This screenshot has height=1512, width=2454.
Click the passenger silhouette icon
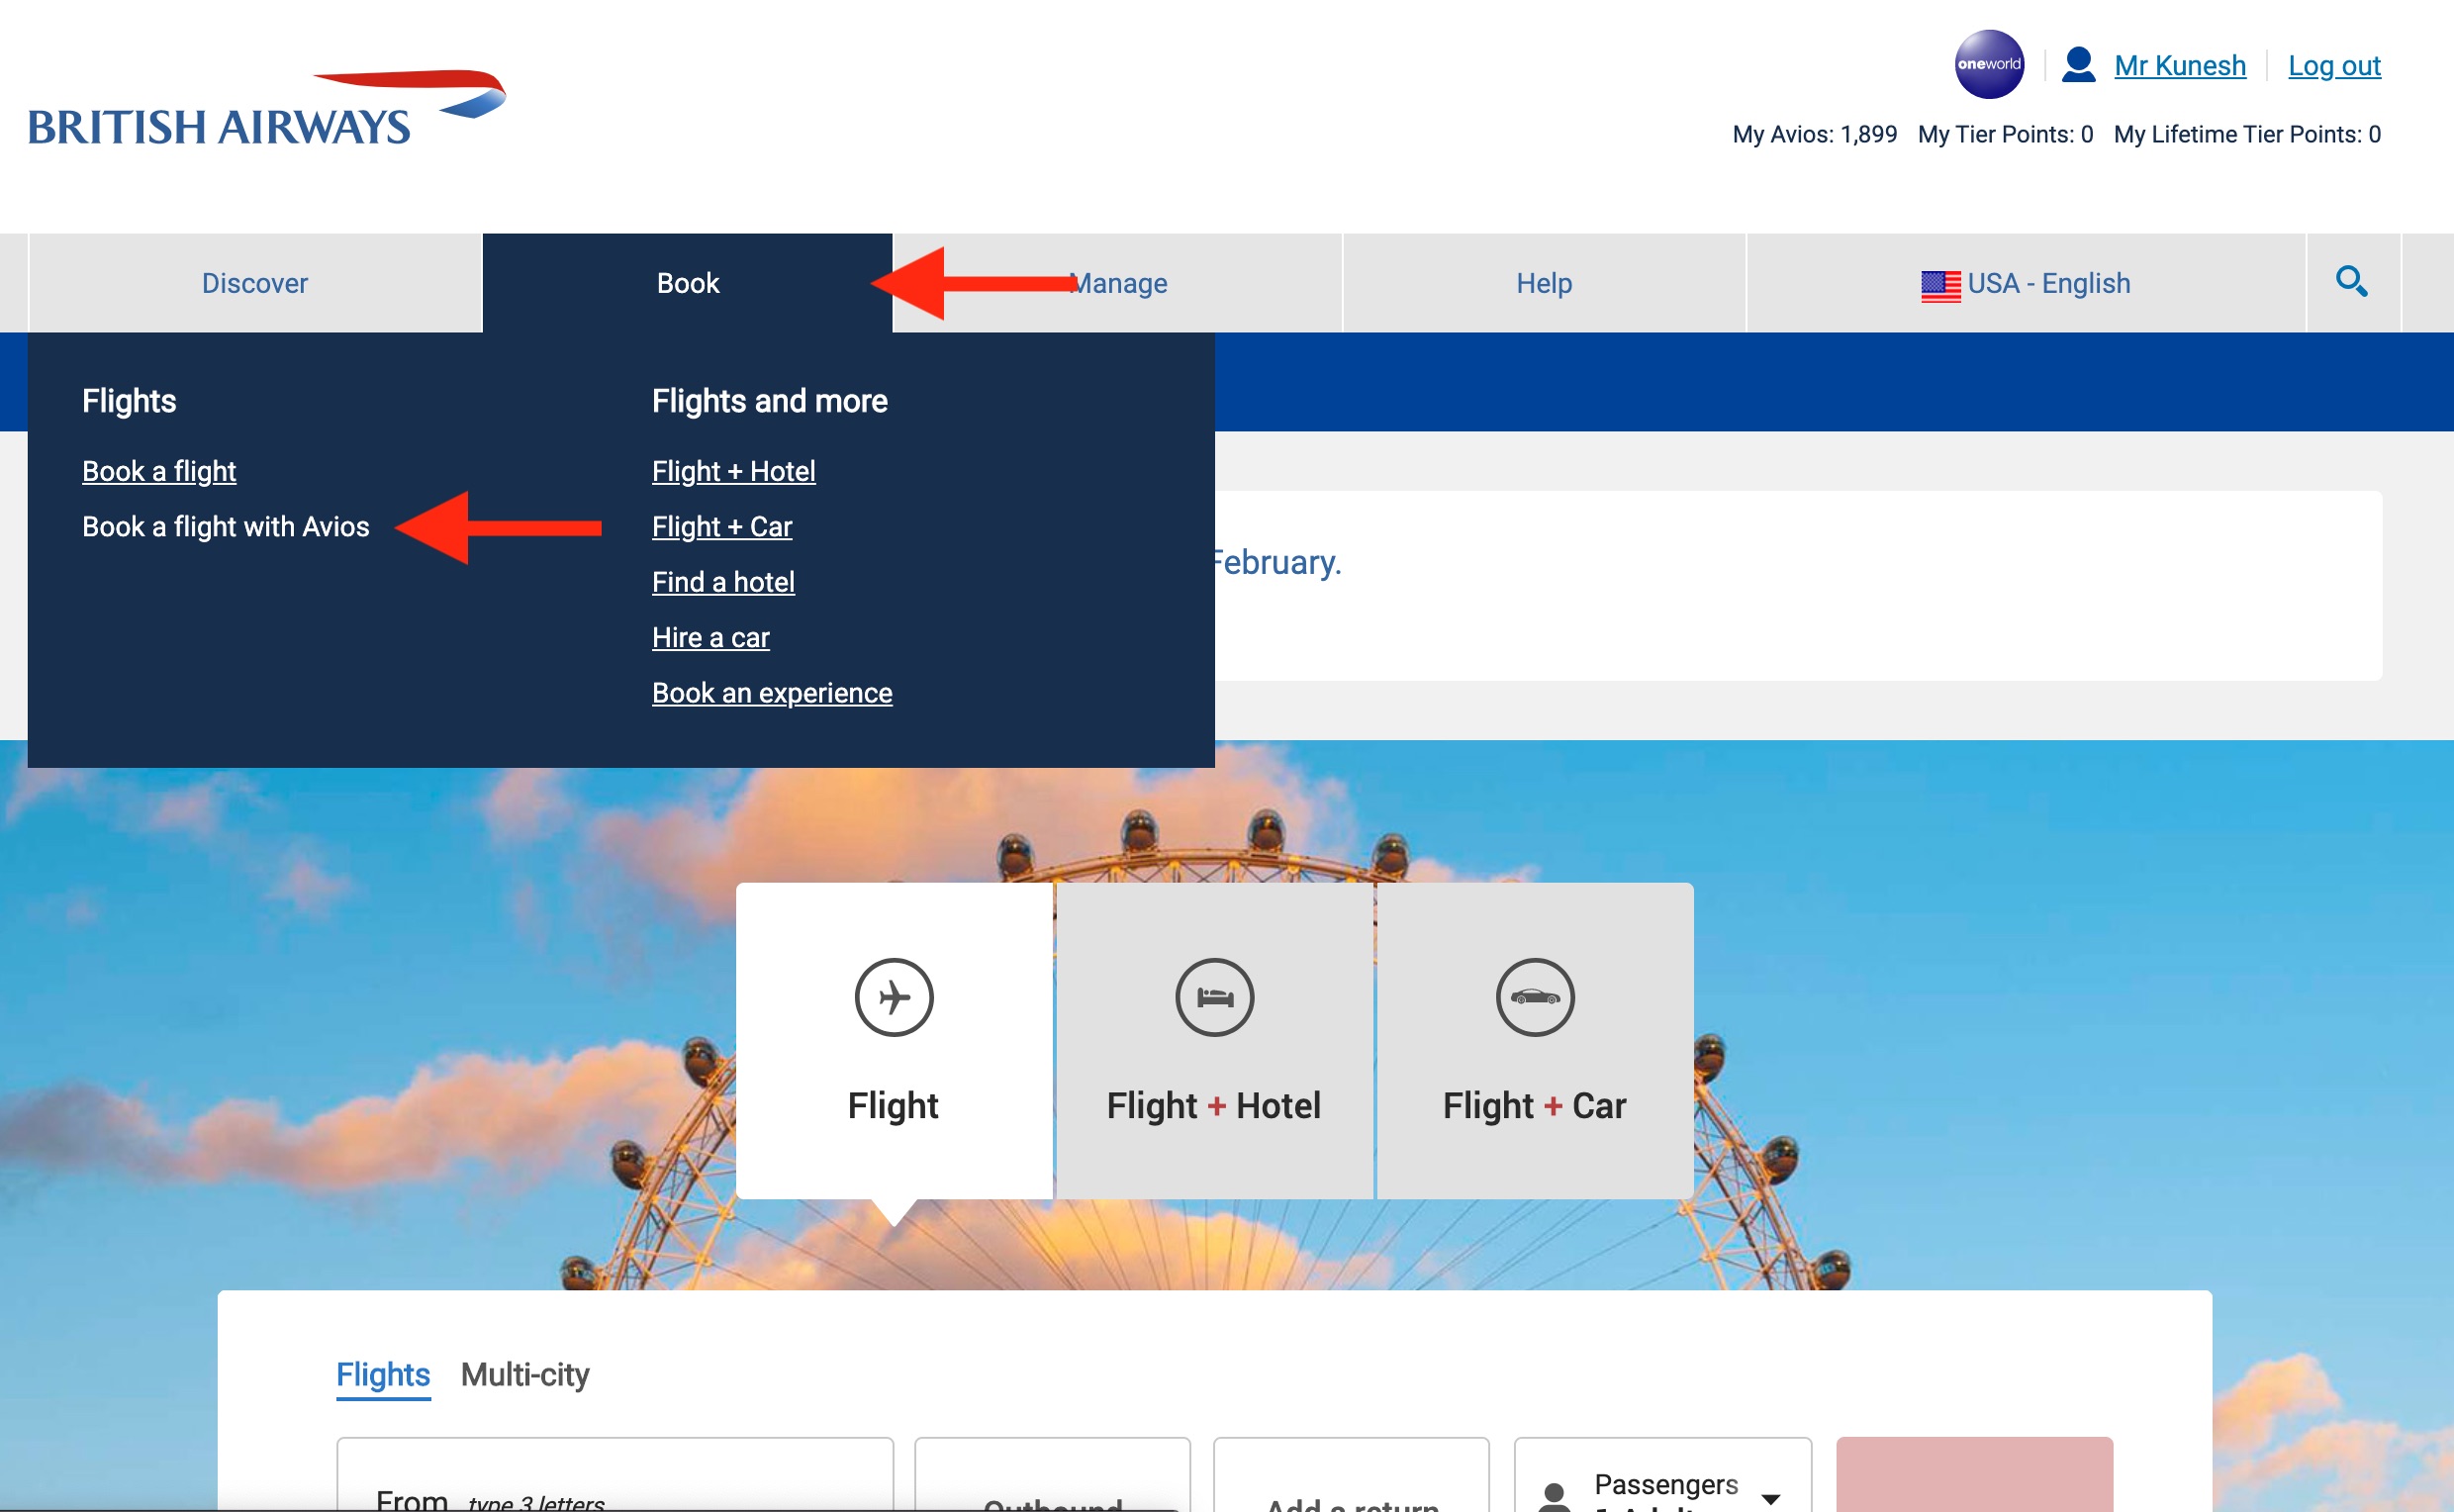pos(1554,1496)
